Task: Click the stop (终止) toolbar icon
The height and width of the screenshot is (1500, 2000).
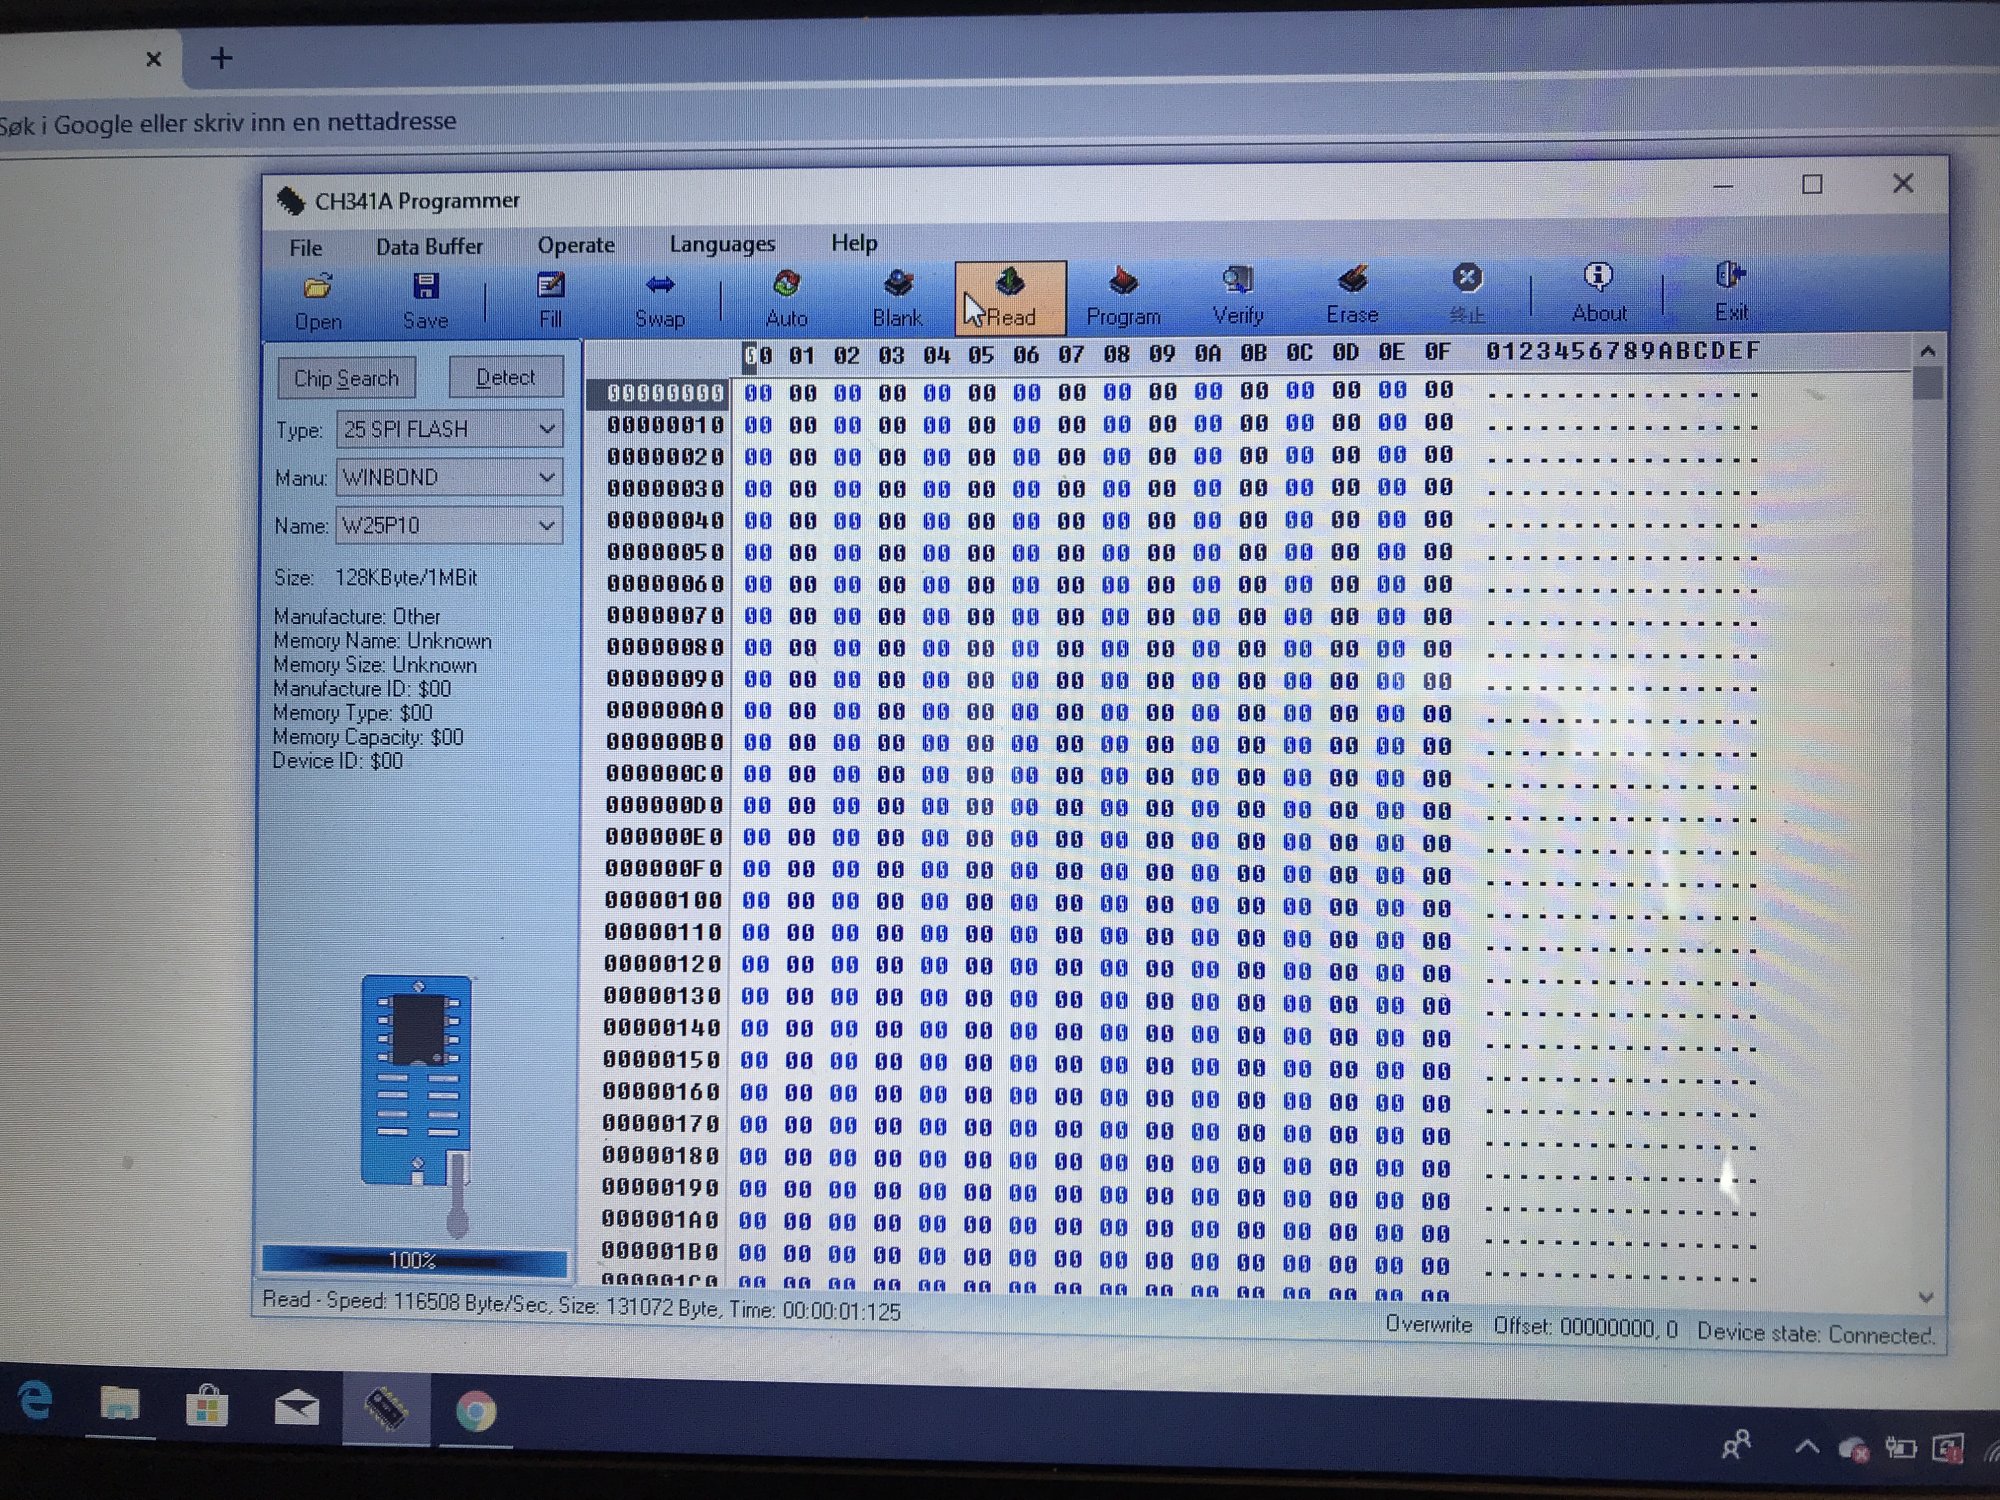Action: (x=1467, y=294)
